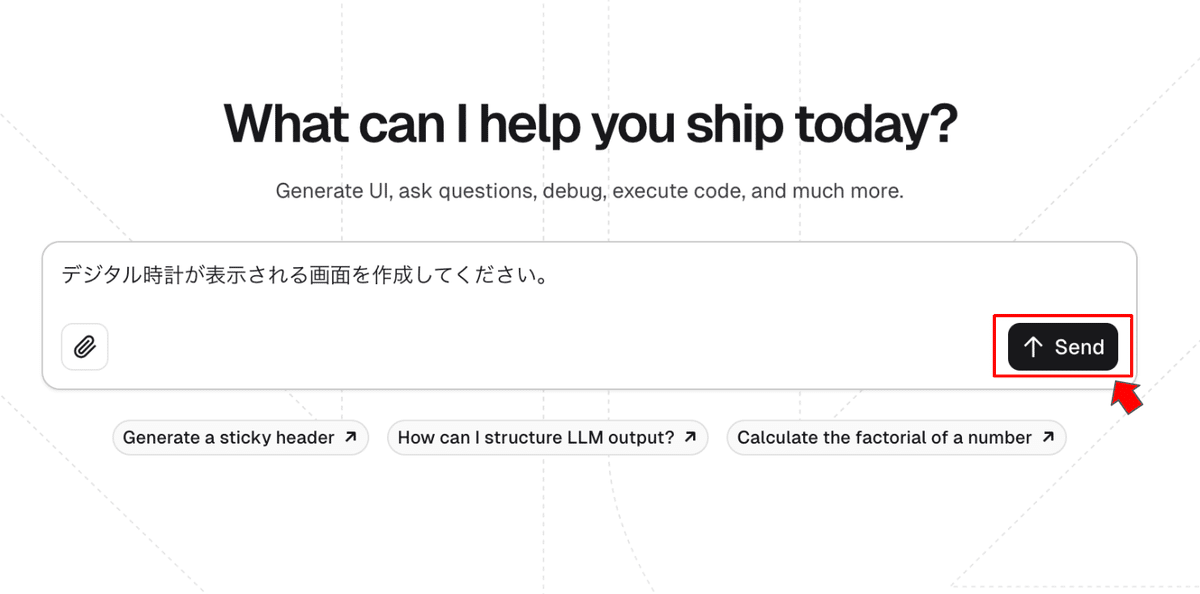
Task: Click the Generate UI, ask questions subtitle text
Action: click(x=590, y=190)
